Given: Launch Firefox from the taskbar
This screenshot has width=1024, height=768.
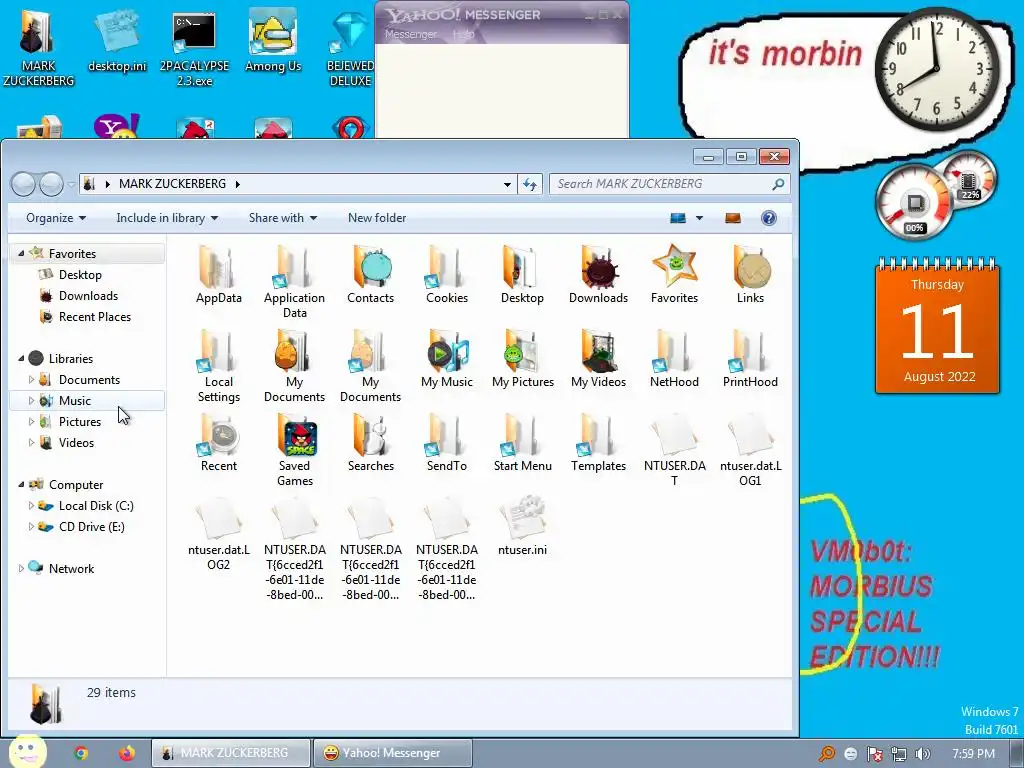Looking at the screenshot, I should [x=127, y=753].
